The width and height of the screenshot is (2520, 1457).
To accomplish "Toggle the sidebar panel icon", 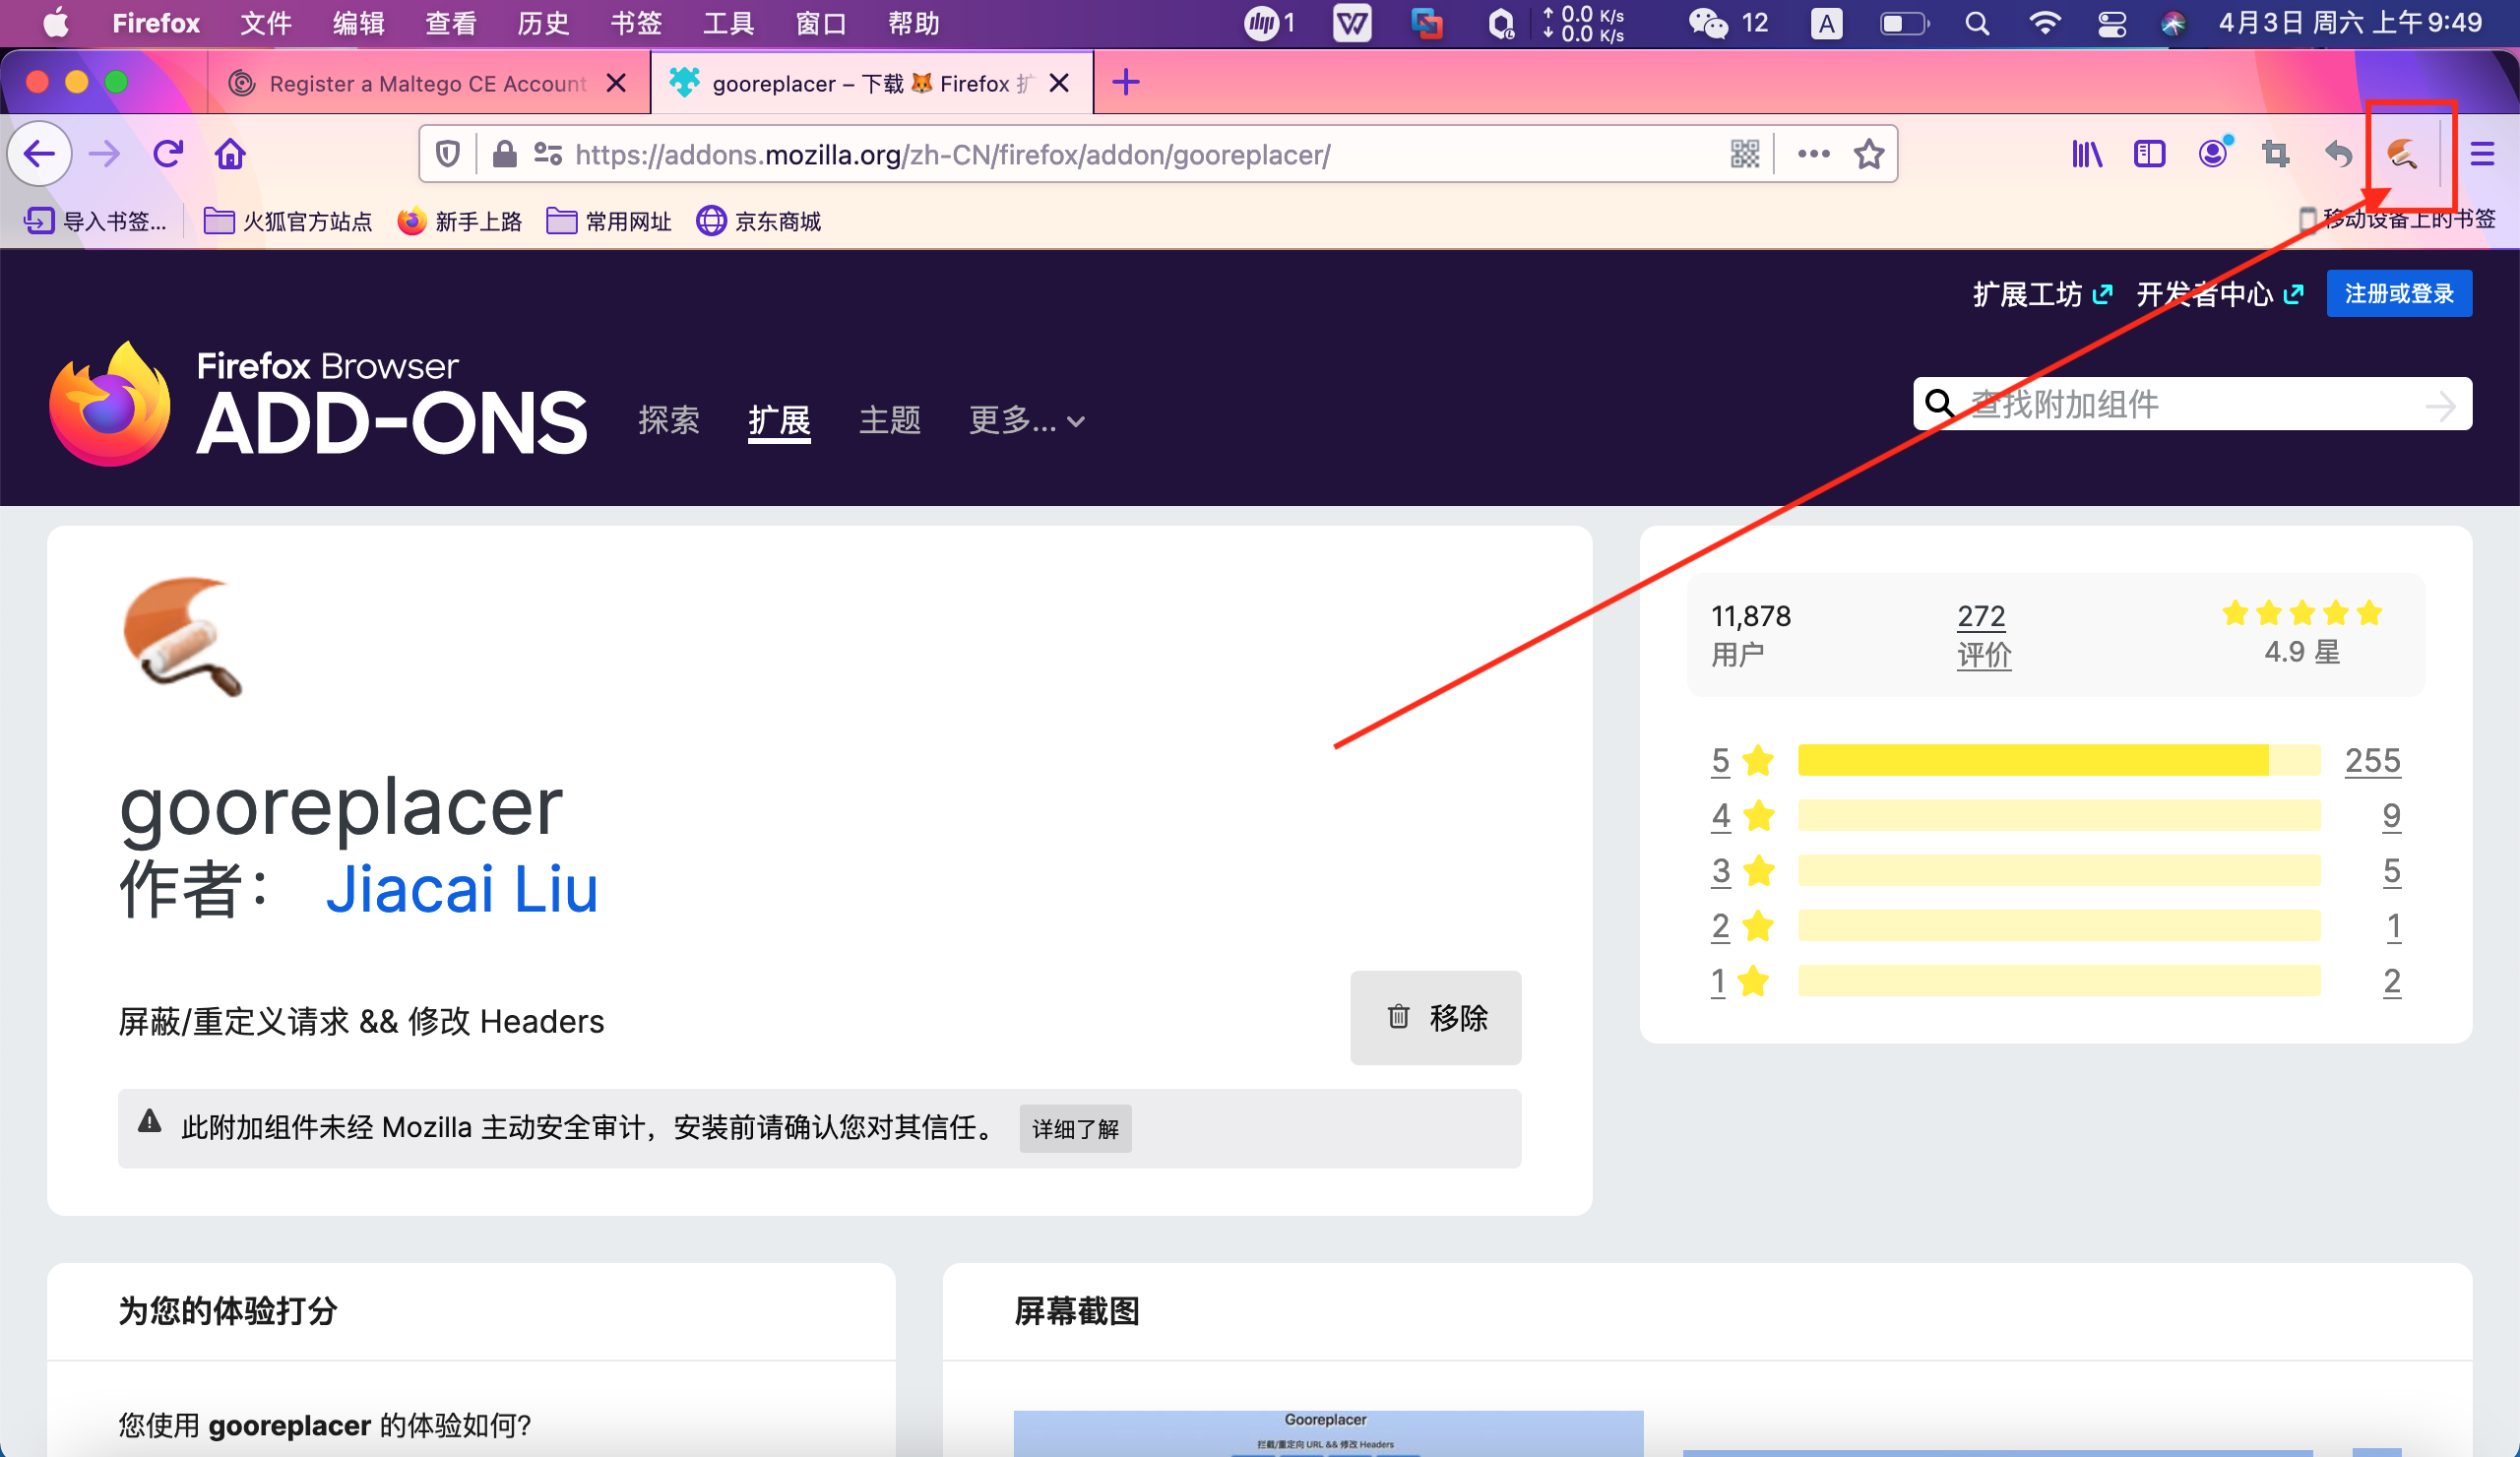I will [x=2149, y=154].
